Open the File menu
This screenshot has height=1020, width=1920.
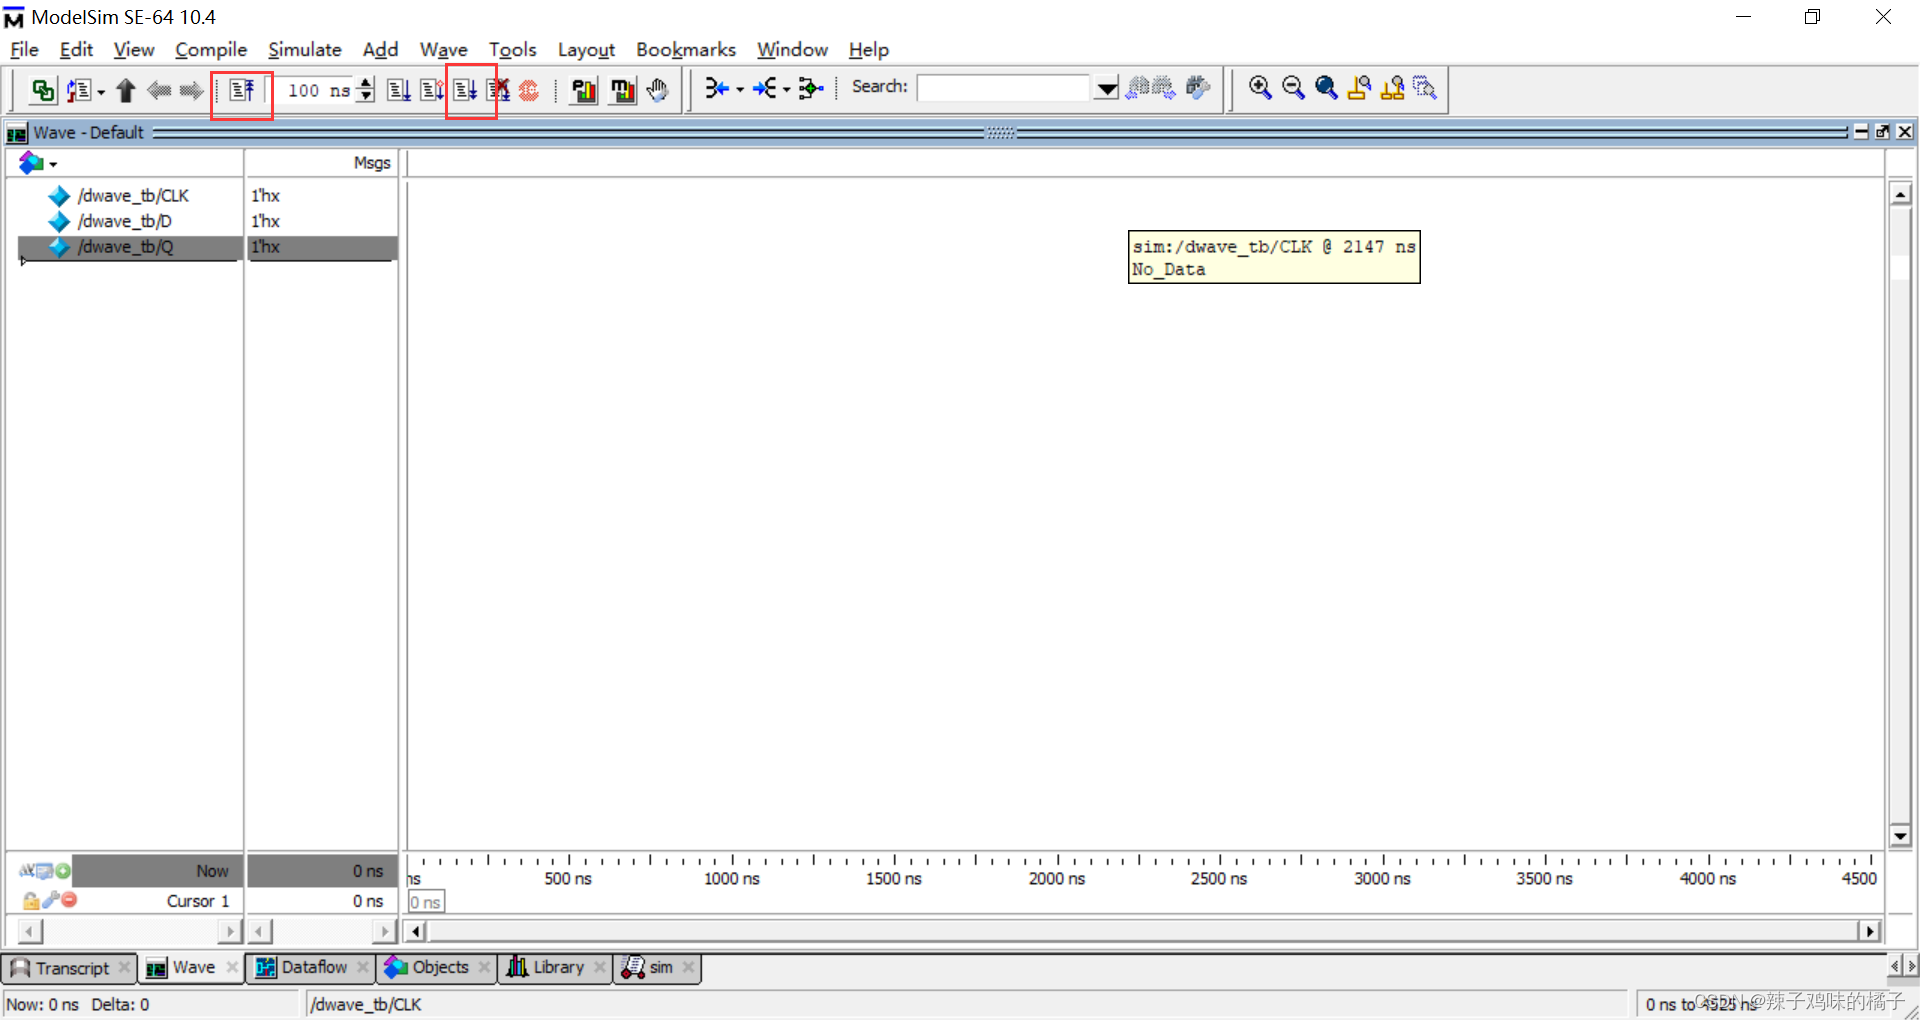[24, 49]
